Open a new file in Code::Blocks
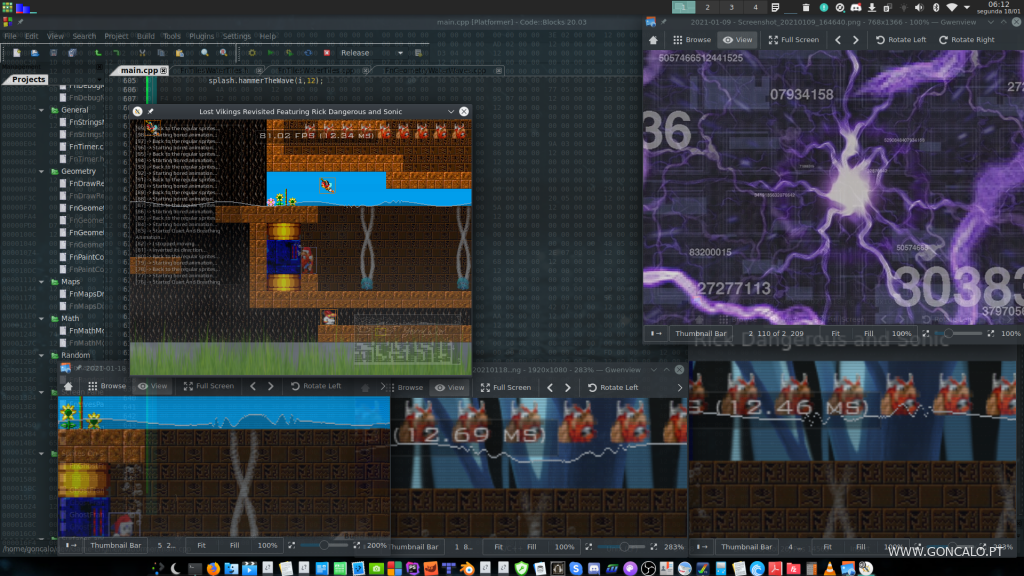 point(15,53)
